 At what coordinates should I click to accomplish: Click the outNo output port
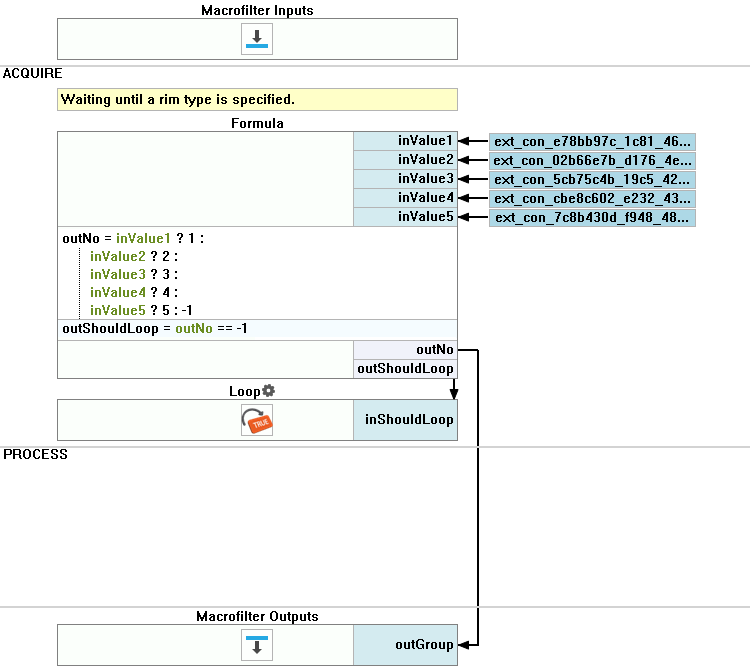pos(405,350)
